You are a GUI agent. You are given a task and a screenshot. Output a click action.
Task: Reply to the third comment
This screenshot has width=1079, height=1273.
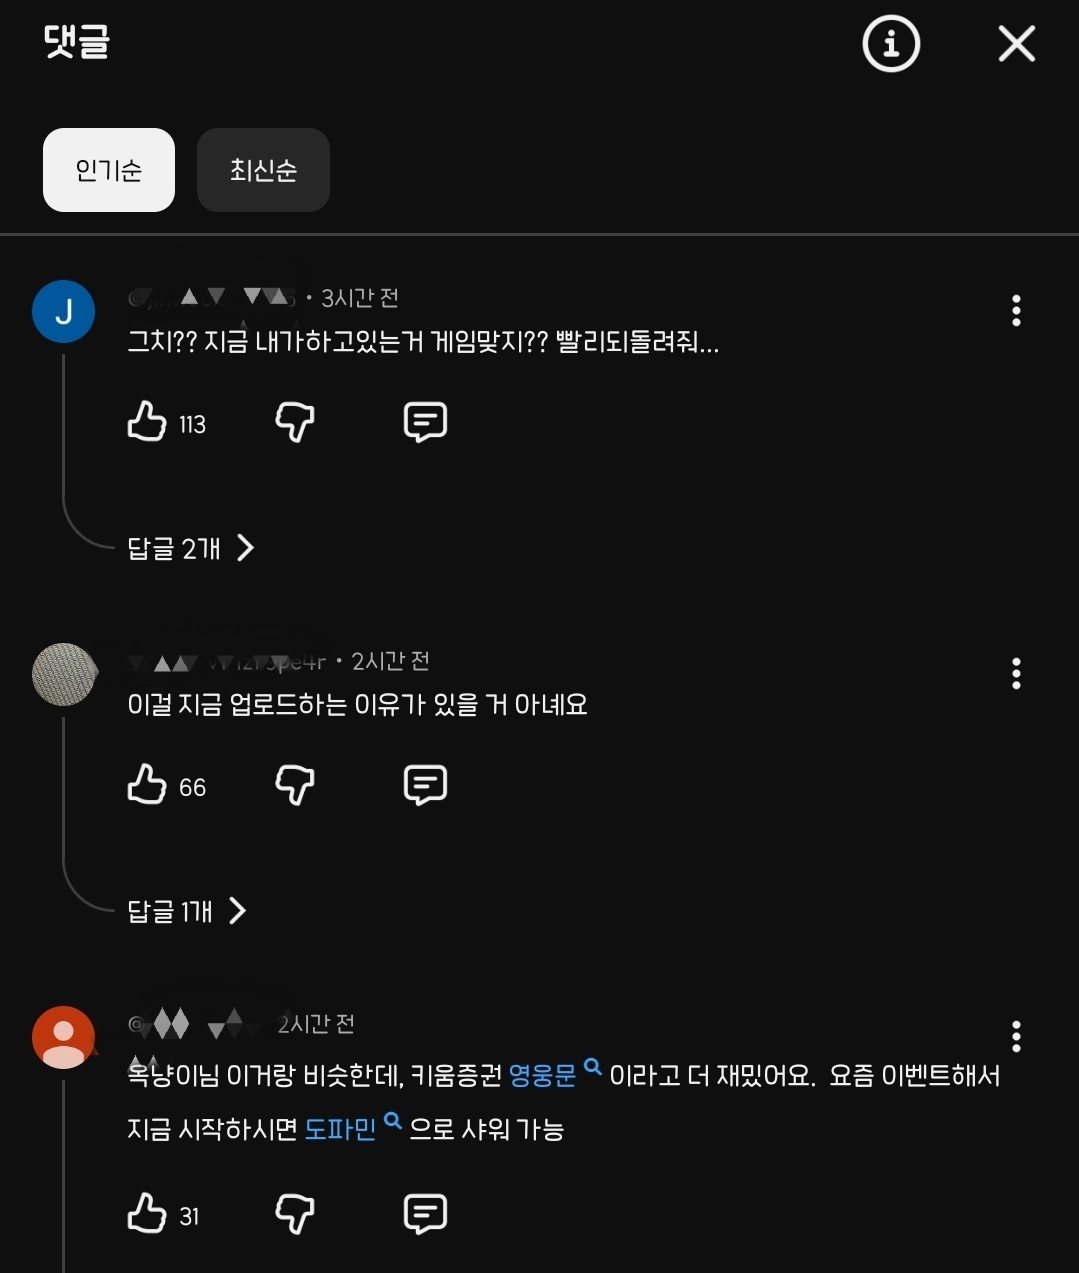425,1214
